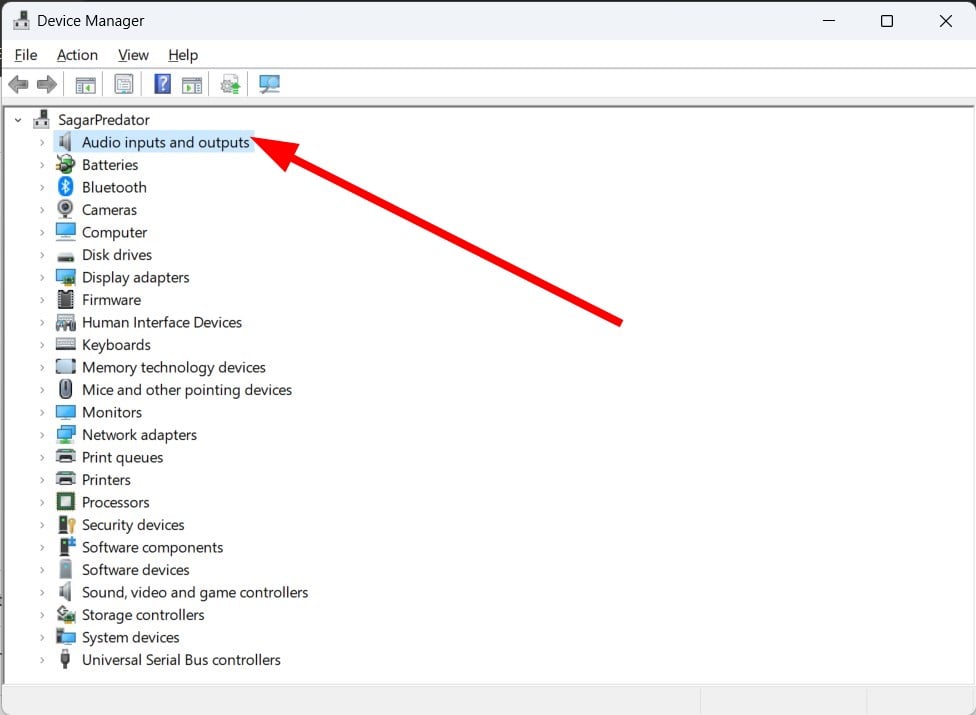The image size is (976, 715).
Task: Click the Device Manager title bar icon
Action: pos(21,21)
